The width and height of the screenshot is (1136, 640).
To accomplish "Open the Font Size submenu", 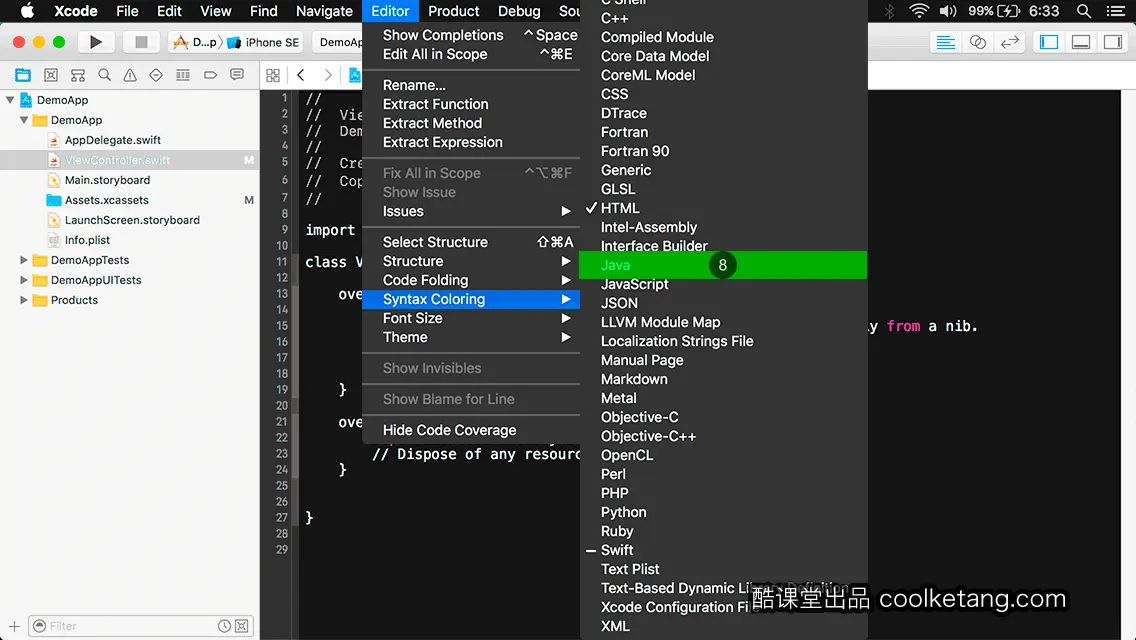I will [x=471, y=318].
